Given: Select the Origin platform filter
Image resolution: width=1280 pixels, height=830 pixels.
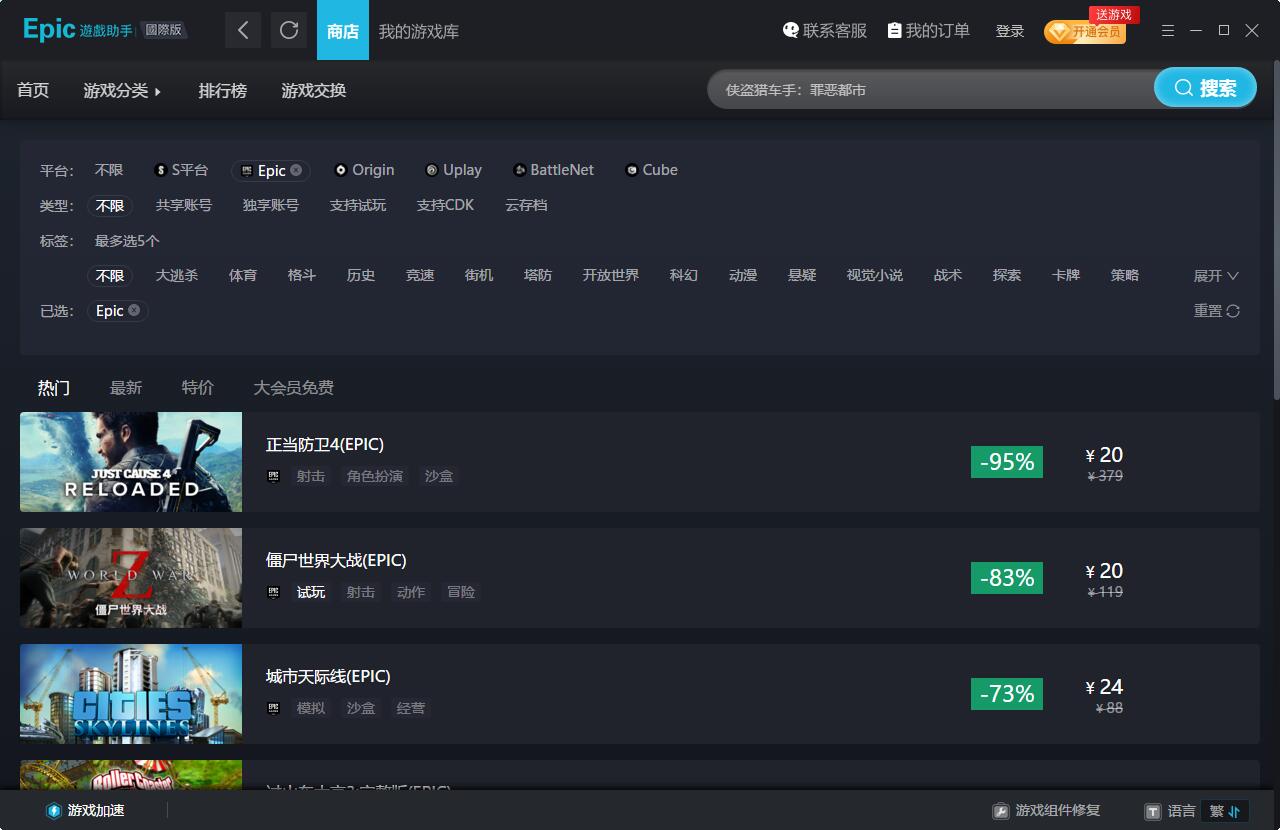Looking at the screenshot, I should (x=364, y=170).
